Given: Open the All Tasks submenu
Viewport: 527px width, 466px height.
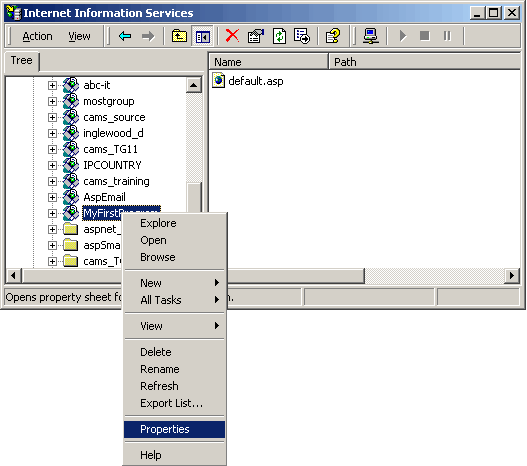Looking at the screenshot, I should (x=174, y=300).
